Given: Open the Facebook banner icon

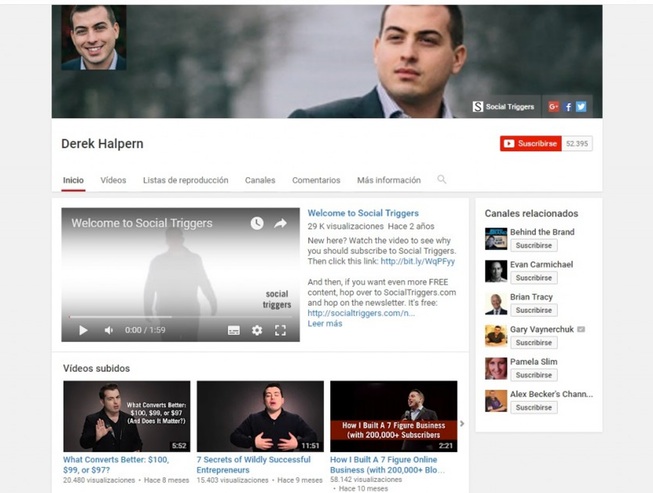Looking at the screenshot, I should click(x=568, y=107).
